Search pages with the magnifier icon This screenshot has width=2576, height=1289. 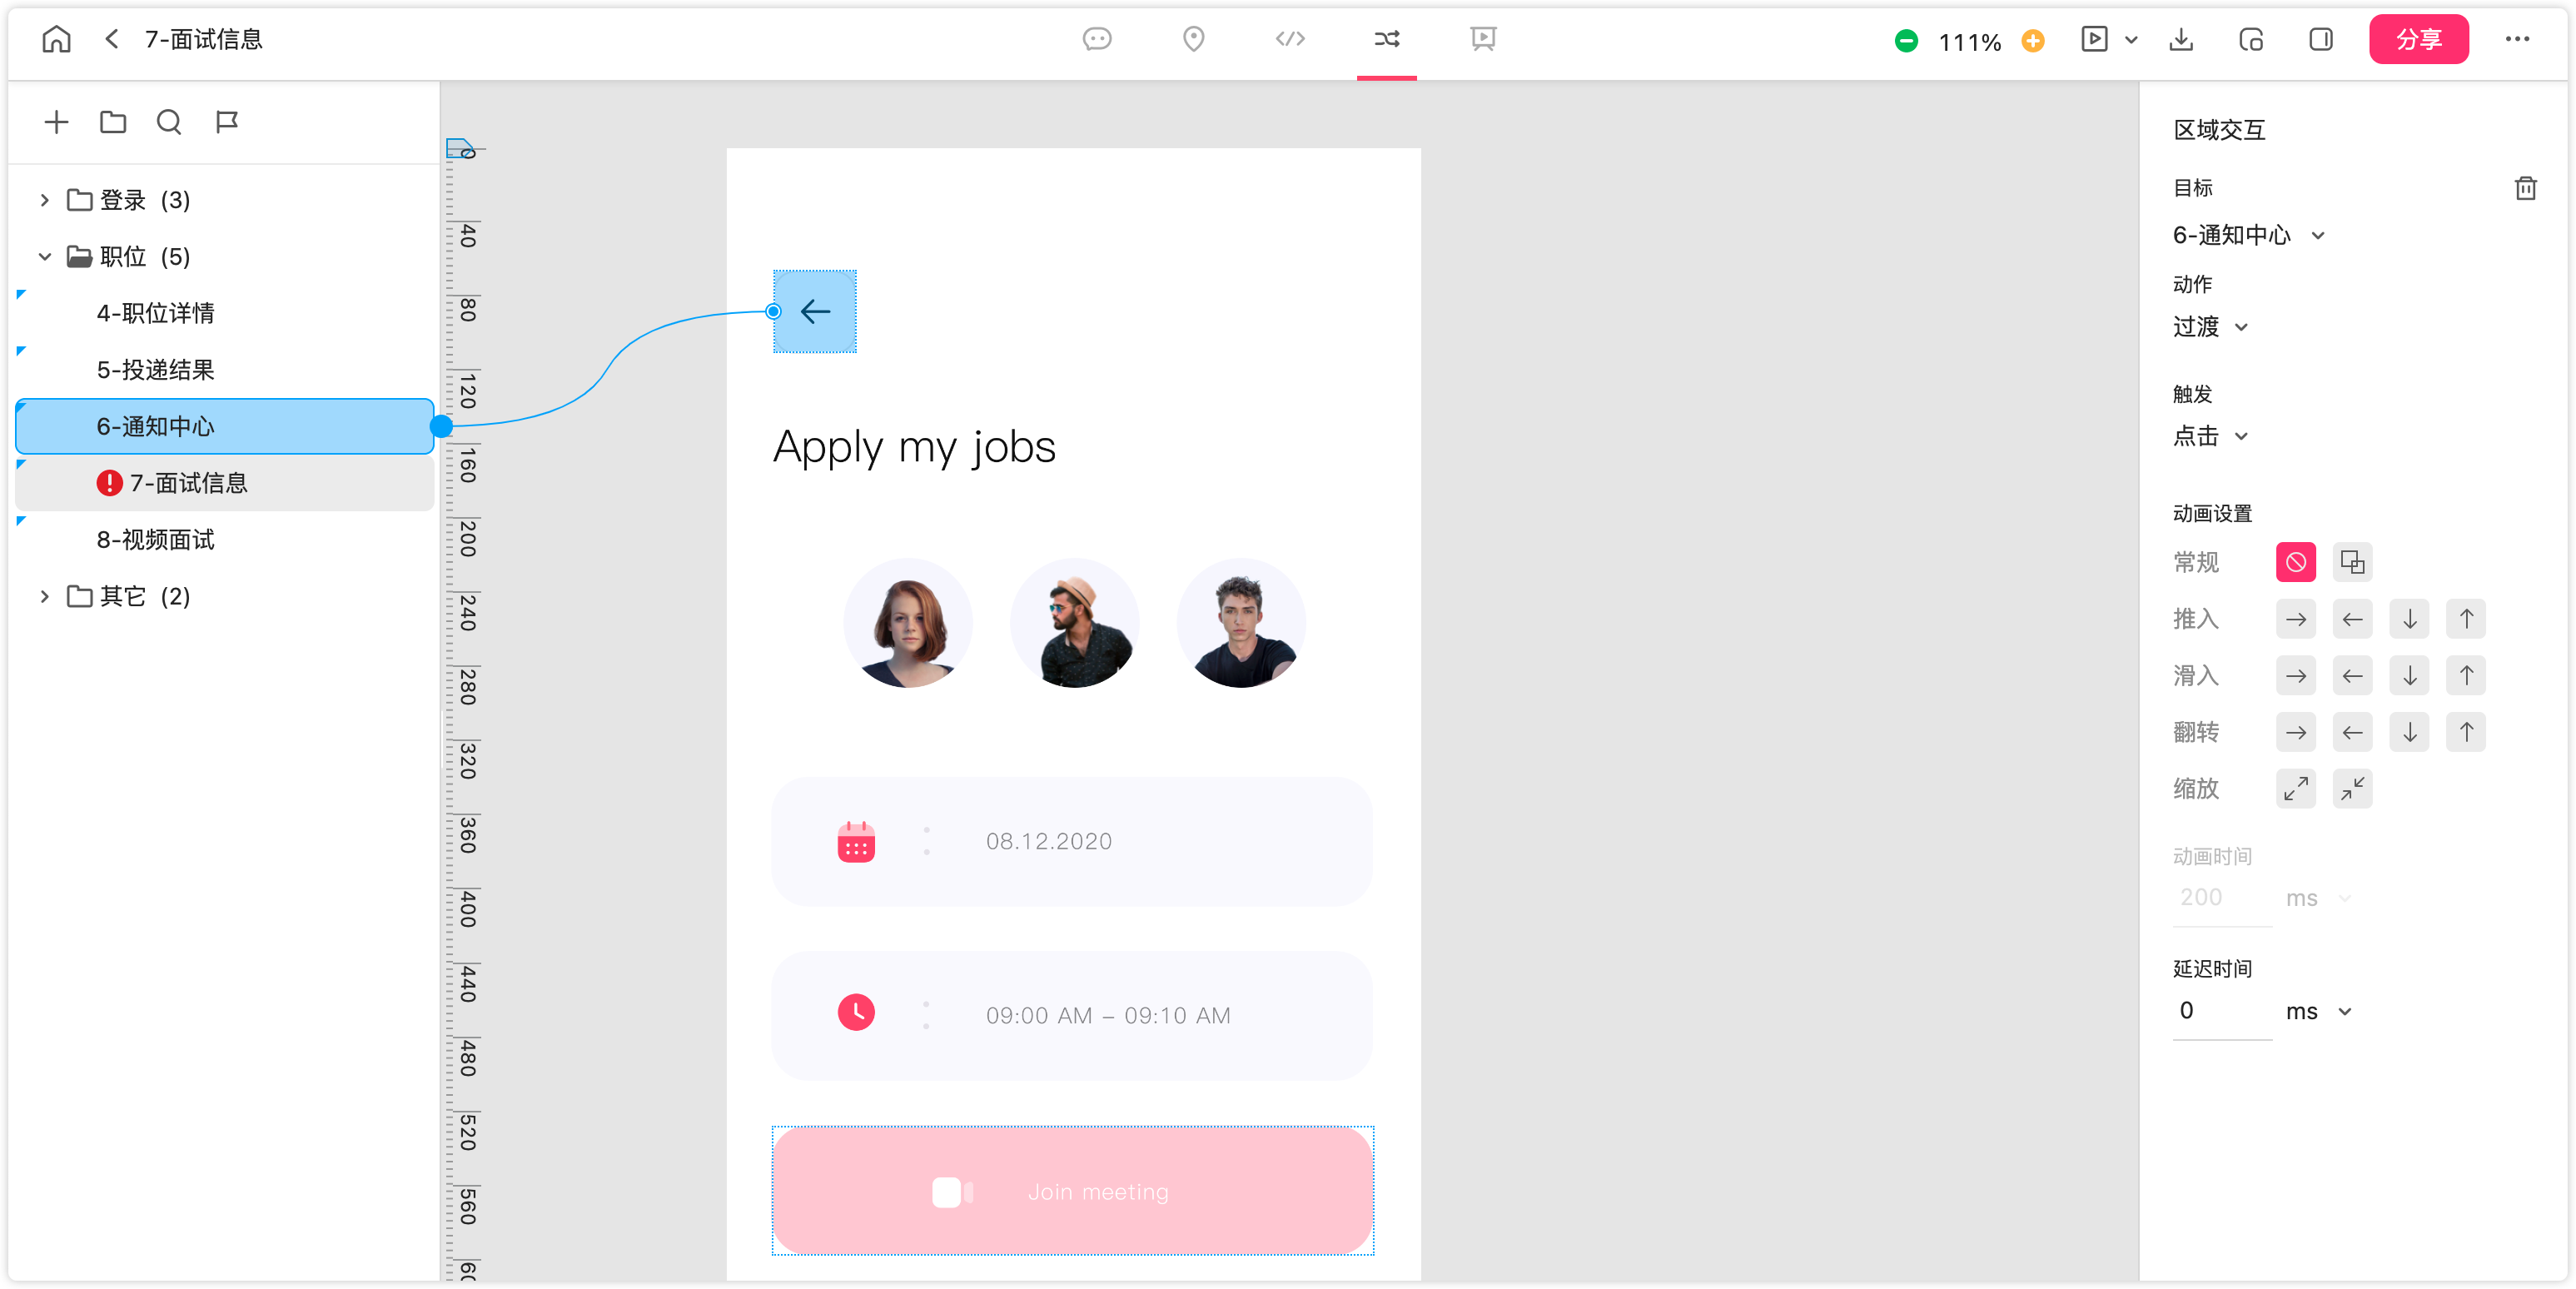tap(169, 122)
